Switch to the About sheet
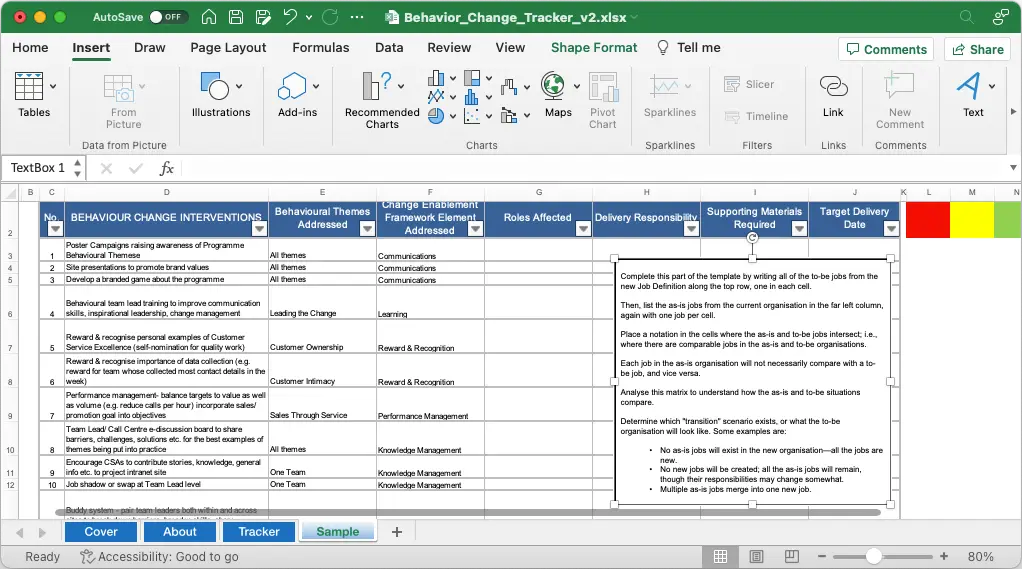 coord(180,531)
